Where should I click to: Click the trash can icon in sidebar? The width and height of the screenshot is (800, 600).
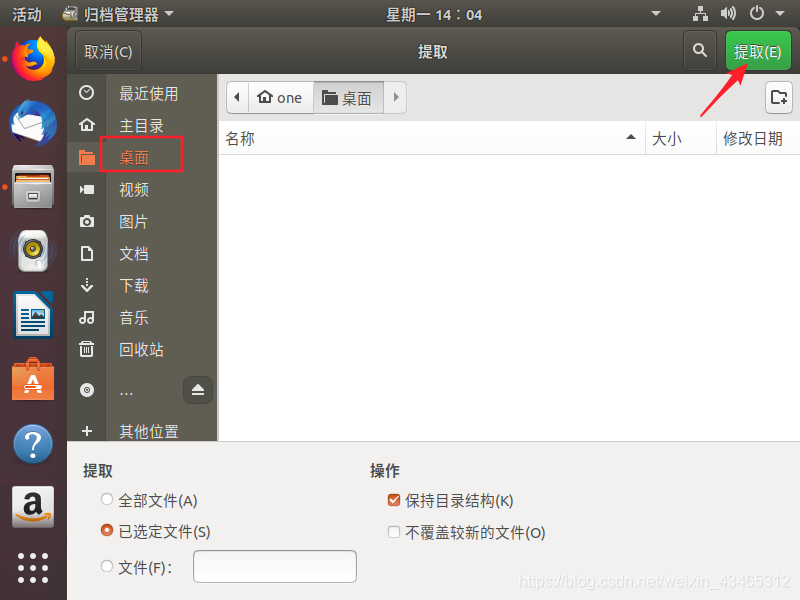click(x=87, y=349)
